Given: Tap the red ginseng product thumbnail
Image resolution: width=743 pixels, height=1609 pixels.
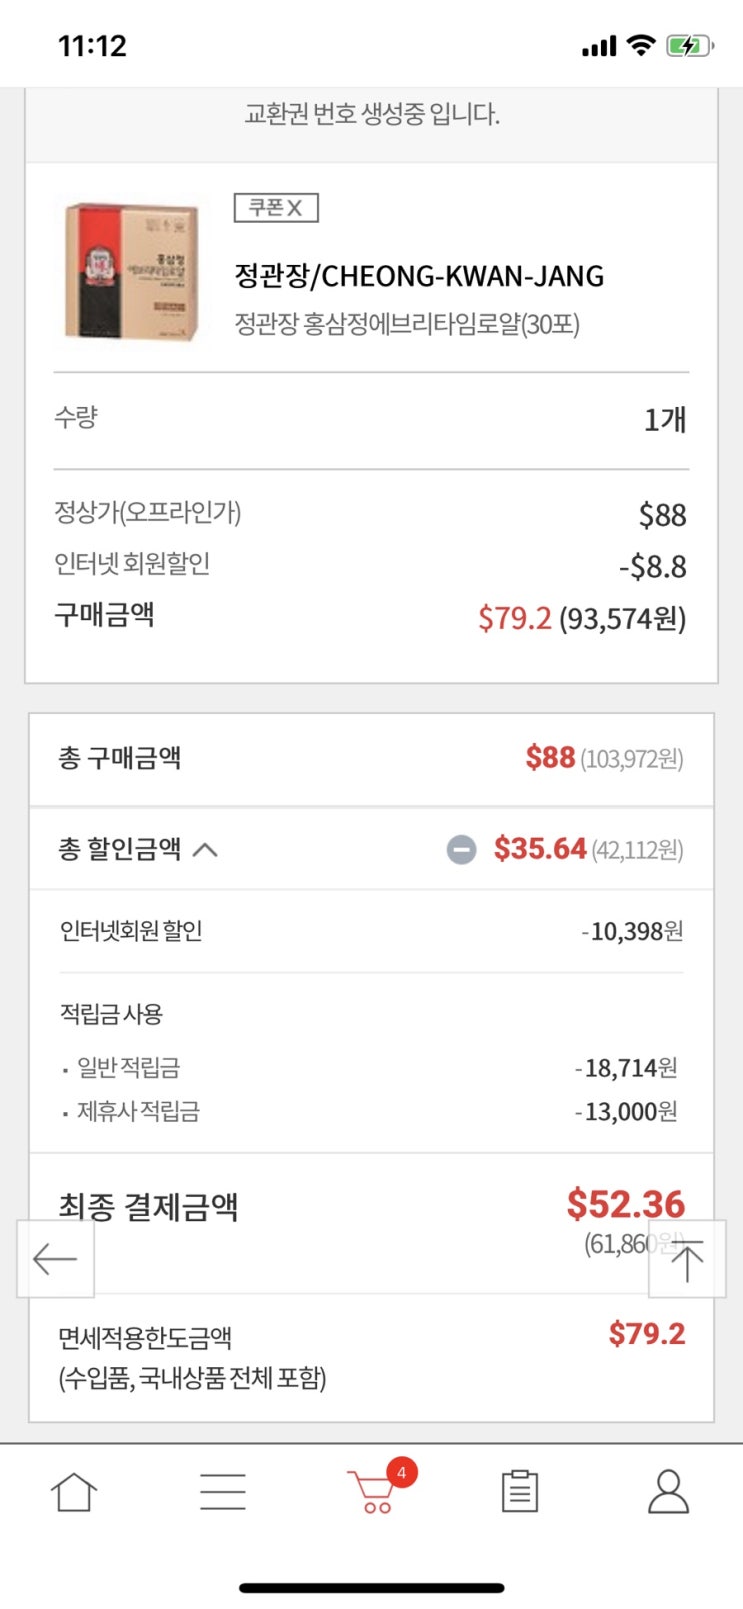Looking at the screenshot, I should [131, 271].
